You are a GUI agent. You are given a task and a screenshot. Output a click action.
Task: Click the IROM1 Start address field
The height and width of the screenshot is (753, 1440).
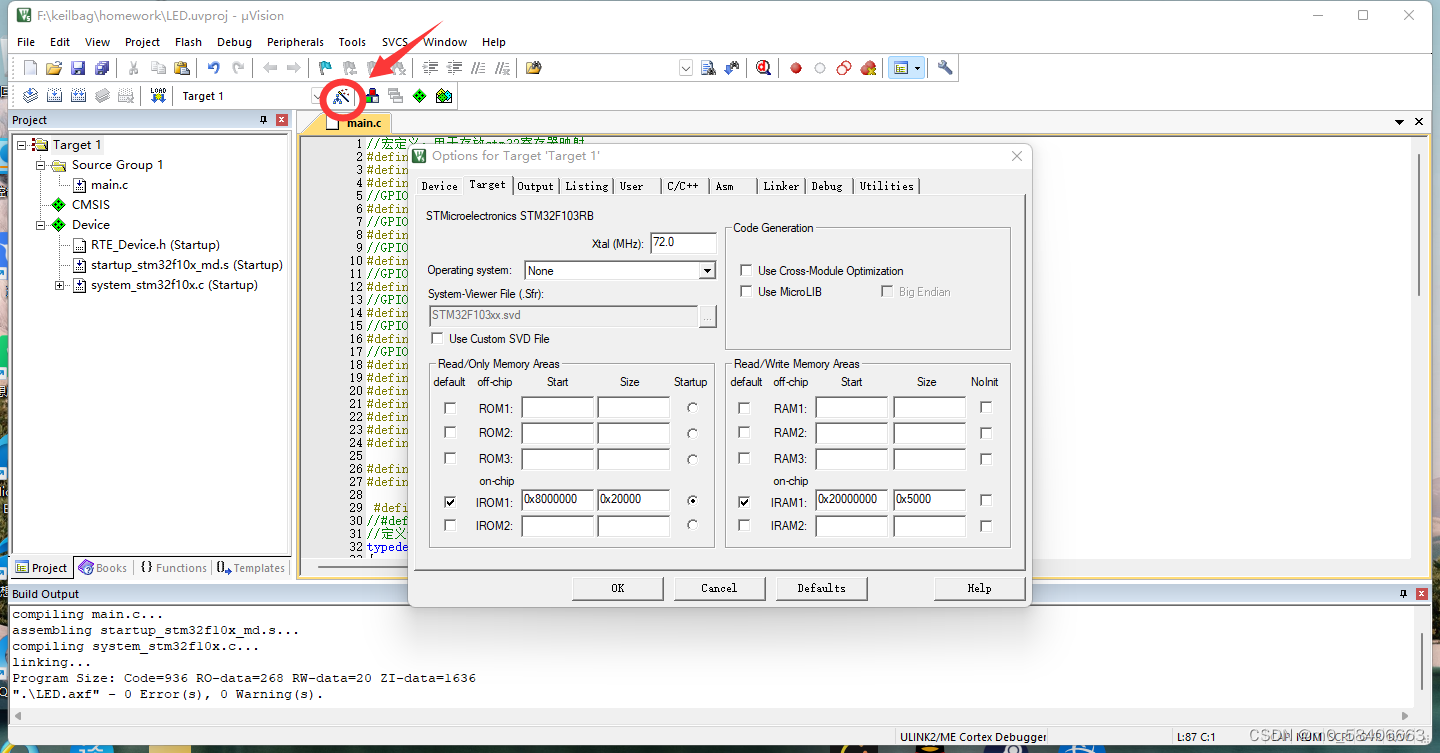558,500
